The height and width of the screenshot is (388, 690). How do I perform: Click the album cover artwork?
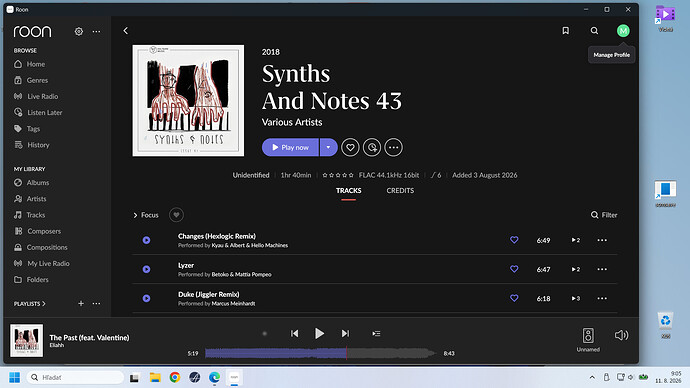[x=188, y=101]
